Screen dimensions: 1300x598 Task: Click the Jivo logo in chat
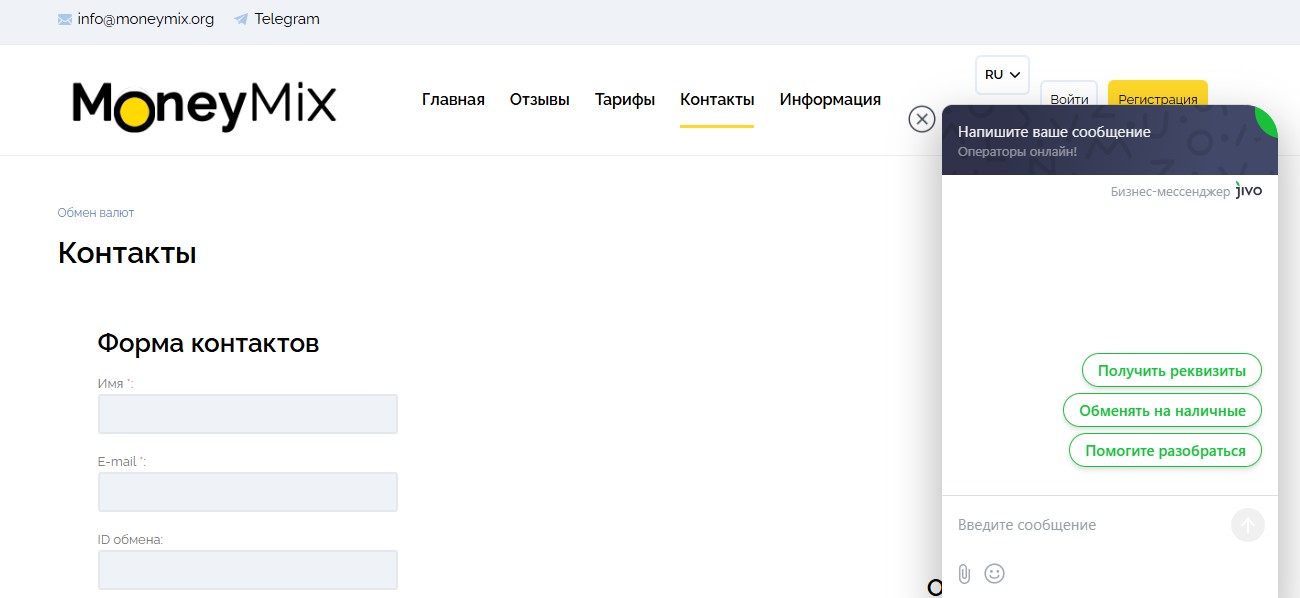(1249, 190)
